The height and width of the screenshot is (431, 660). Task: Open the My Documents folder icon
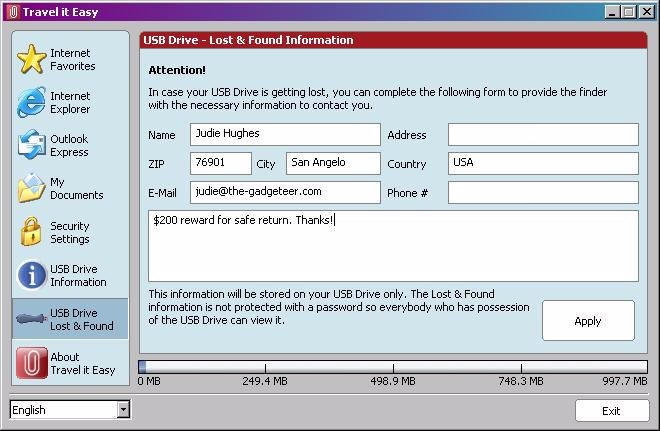[31, 189]
